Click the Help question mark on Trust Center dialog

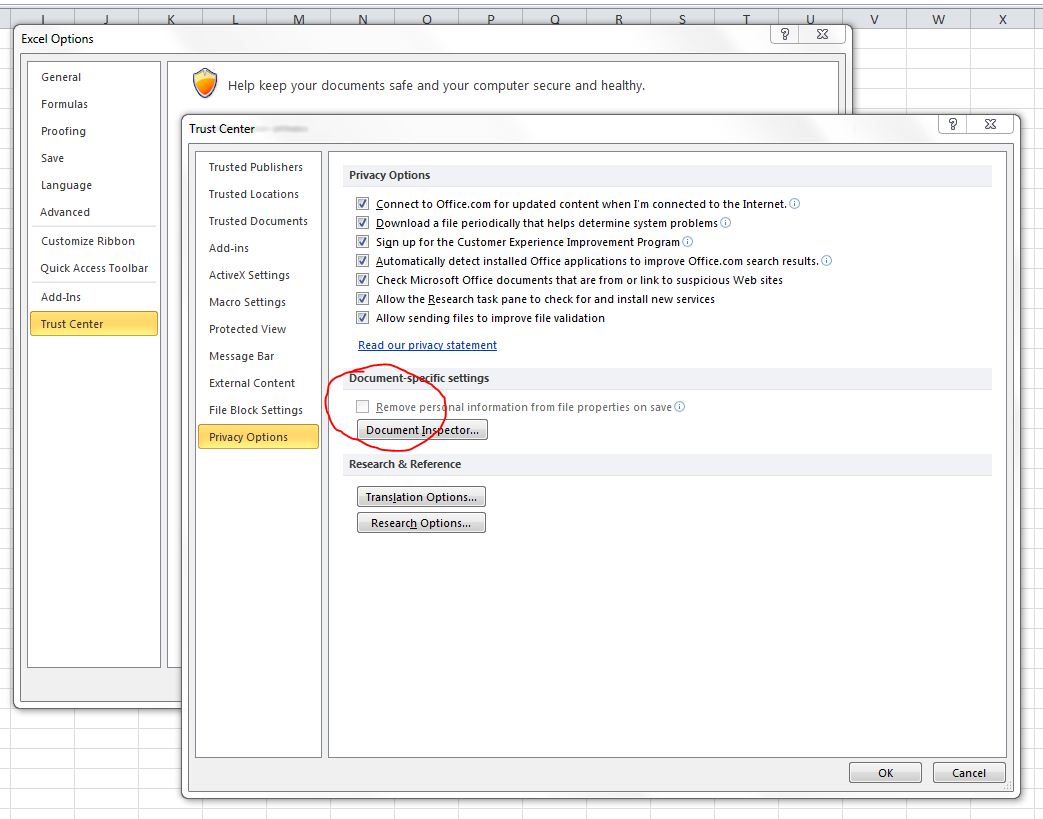(x=951, y=124)
